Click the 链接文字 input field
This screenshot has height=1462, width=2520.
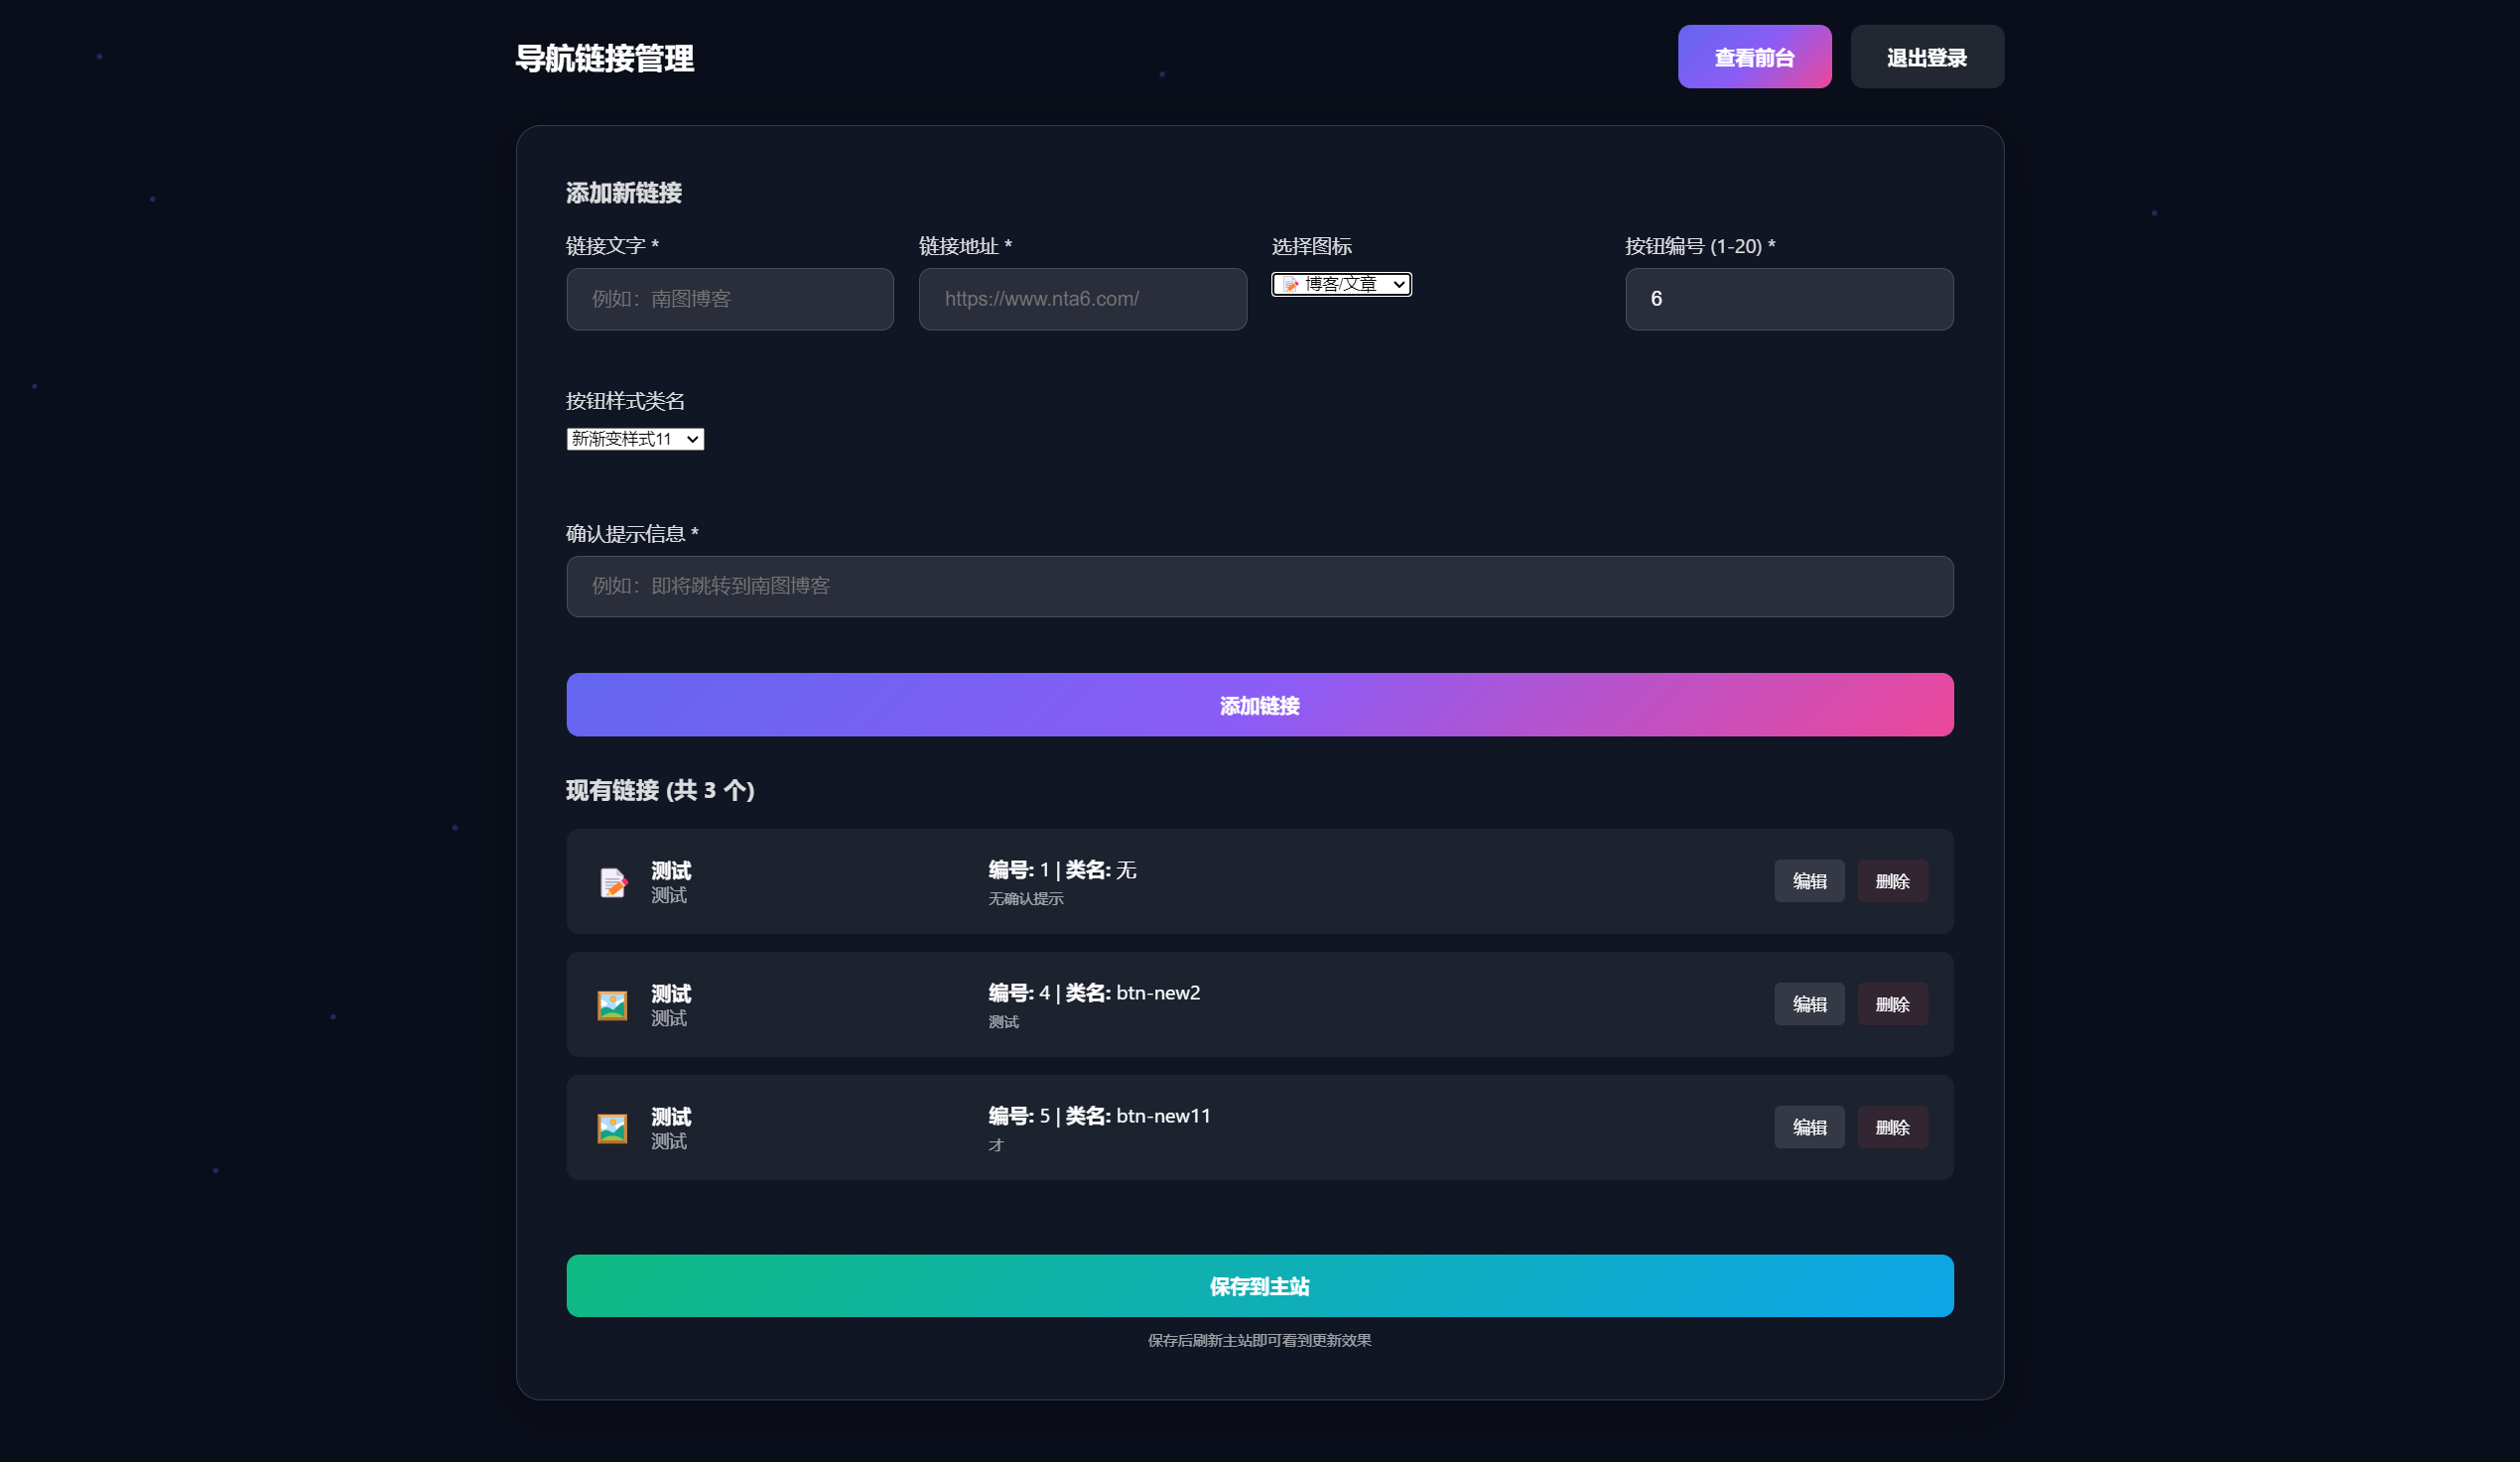click(729, 299)
